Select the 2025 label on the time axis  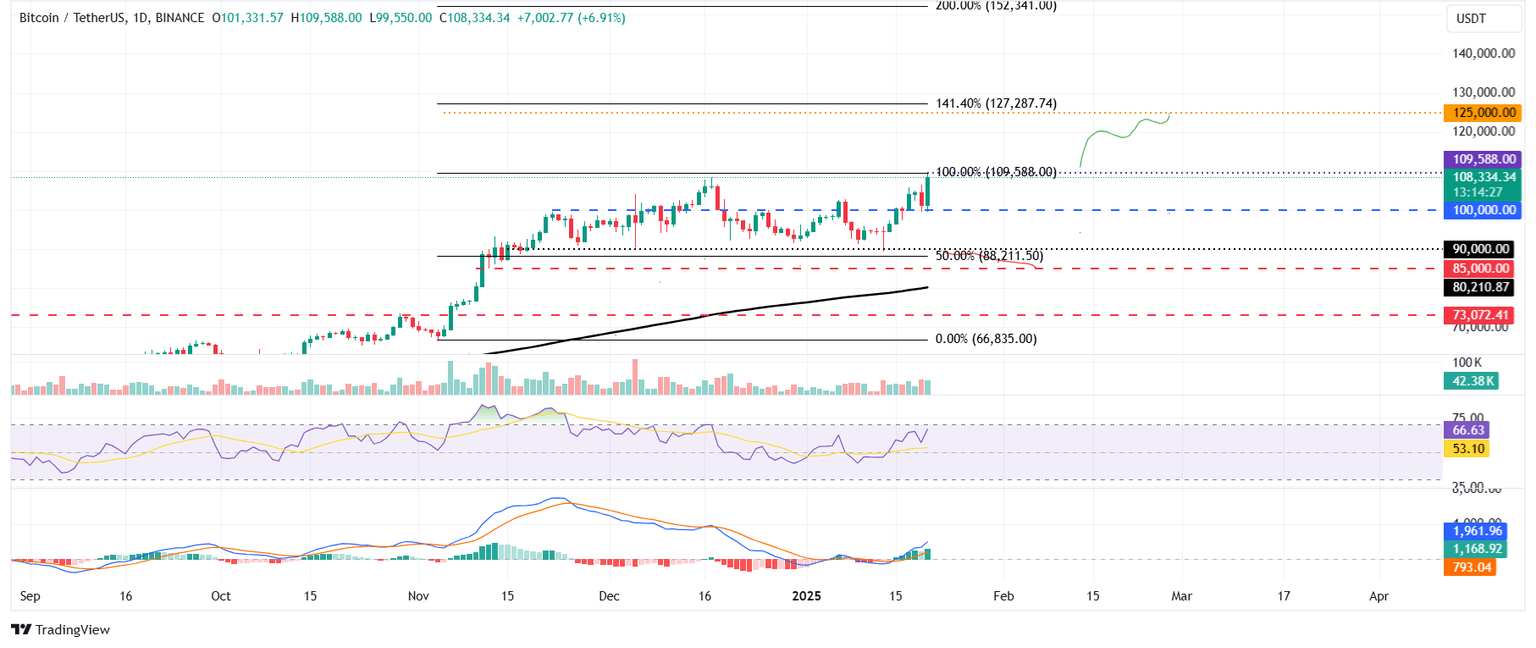tap(806, 595)
